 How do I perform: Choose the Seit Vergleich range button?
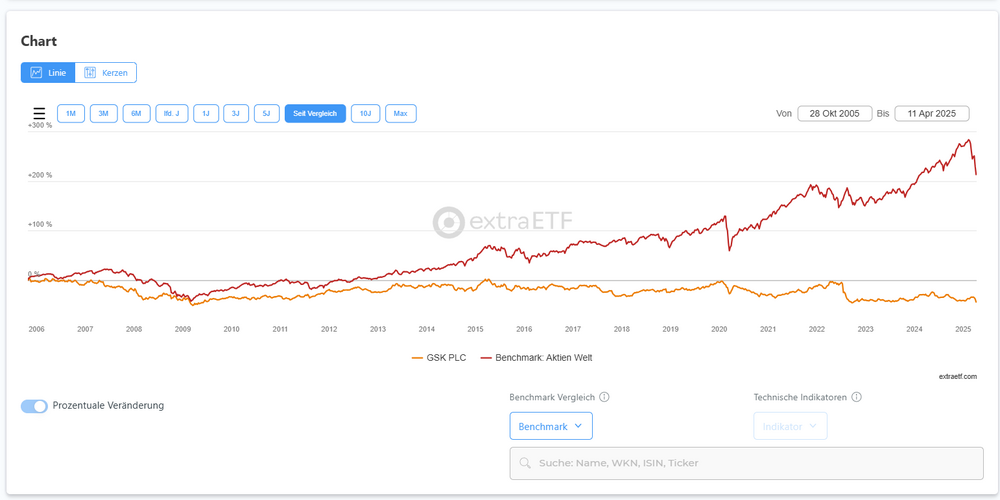(315, 114)
